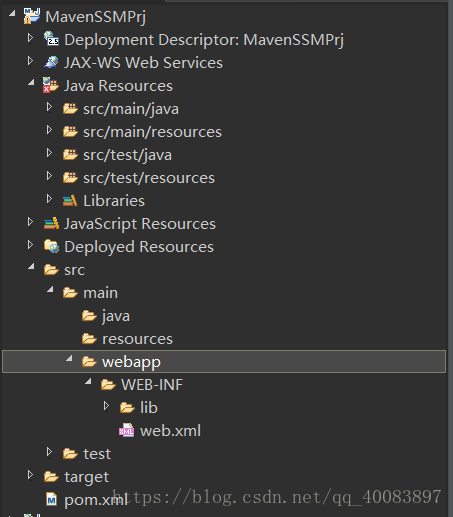Click the WEB-INF folder icon
This screenshot has width=453, height=517.
pos(108,384)
